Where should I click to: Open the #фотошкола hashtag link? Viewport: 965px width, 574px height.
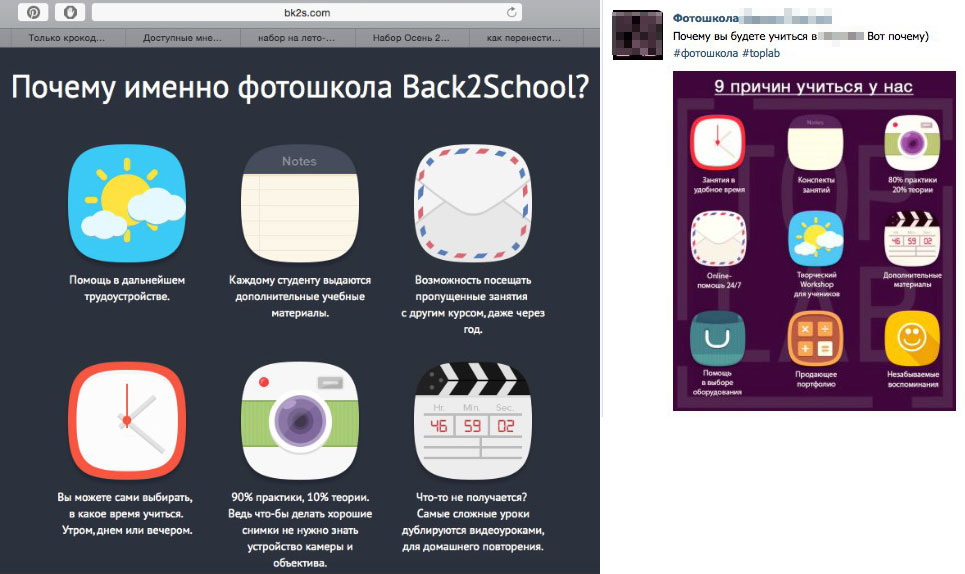click(x=705, y=54)
